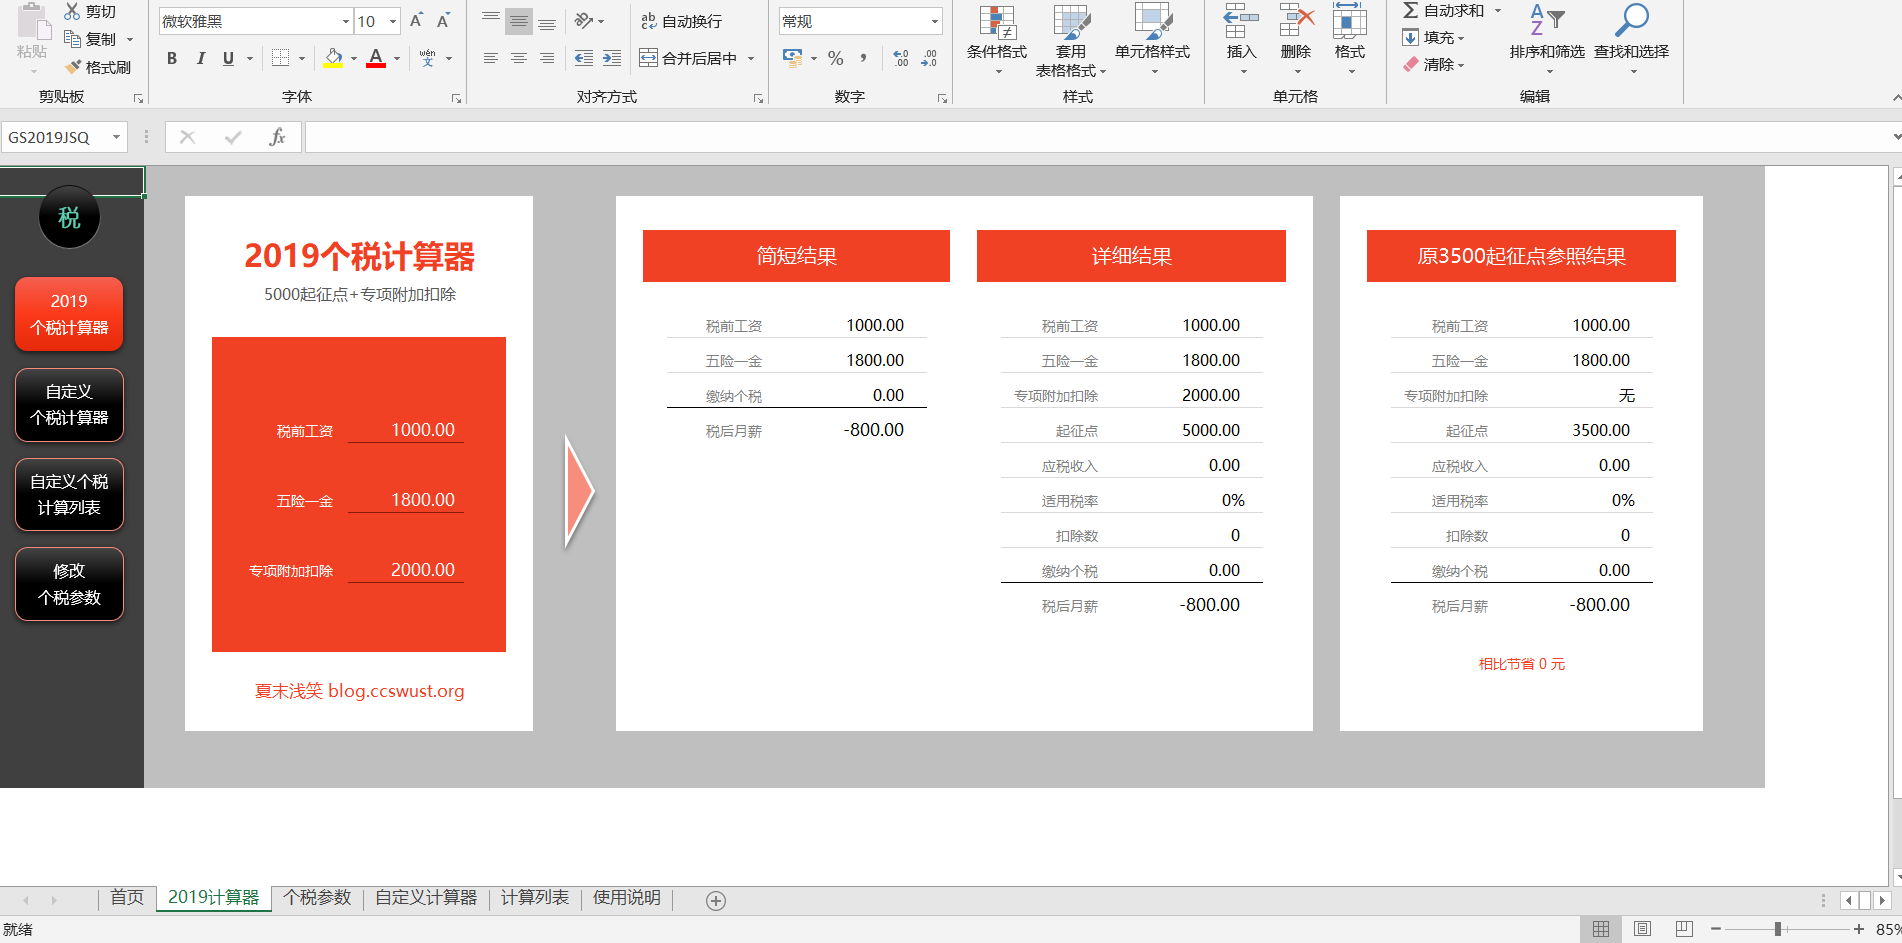Open Conditional Formatting (条件格式)
Viewport: 1902px width, 943px height.
click(997, 39)
